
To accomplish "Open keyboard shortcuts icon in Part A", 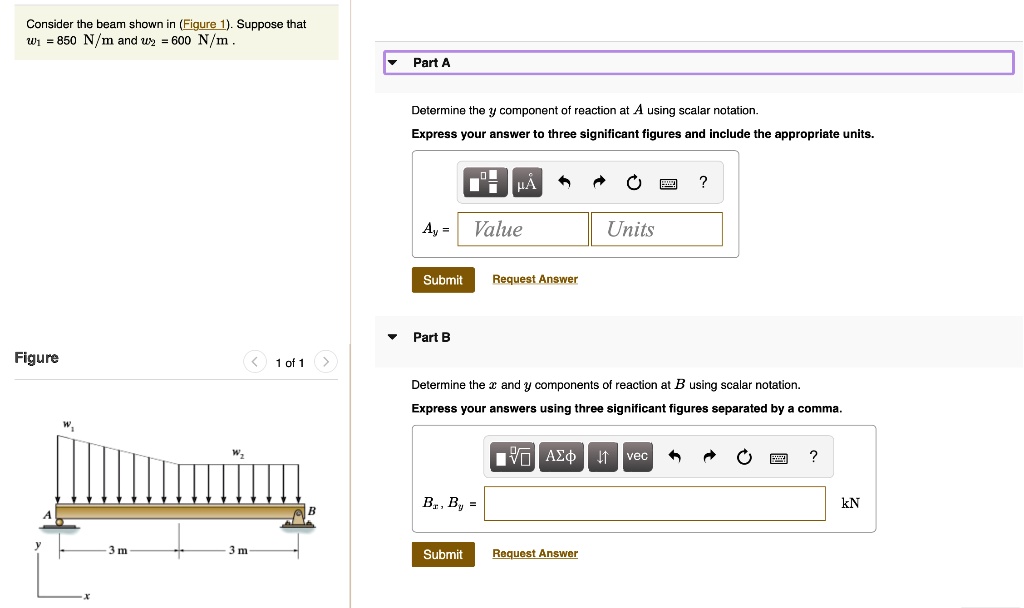I will pyautogui.click(x=668, y=183).
